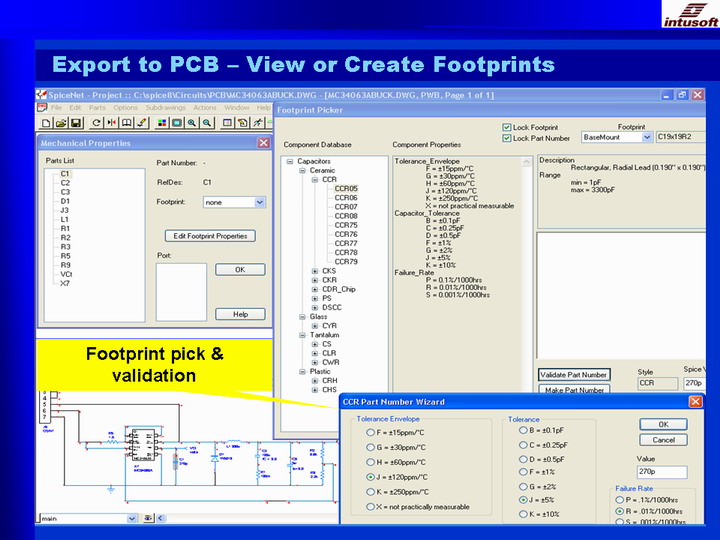Choose G = ±2% tolerance
The image size is (720, 540).
coord(523,487)
